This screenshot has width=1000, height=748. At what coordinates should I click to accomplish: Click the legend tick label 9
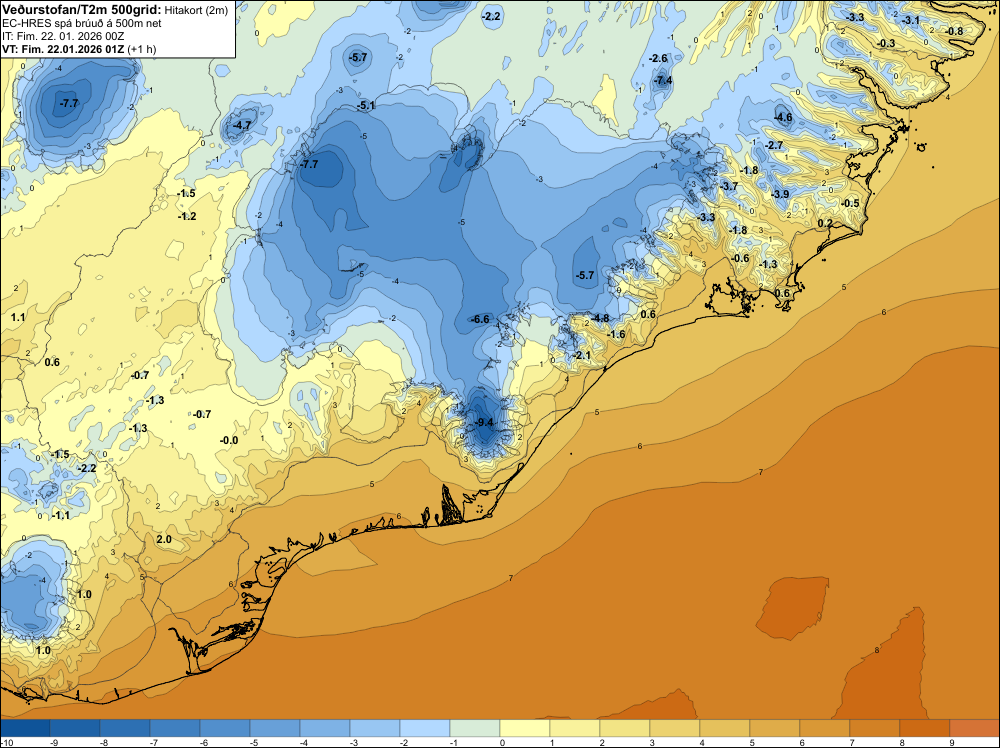pyautogui.click(x=952, y=742)
